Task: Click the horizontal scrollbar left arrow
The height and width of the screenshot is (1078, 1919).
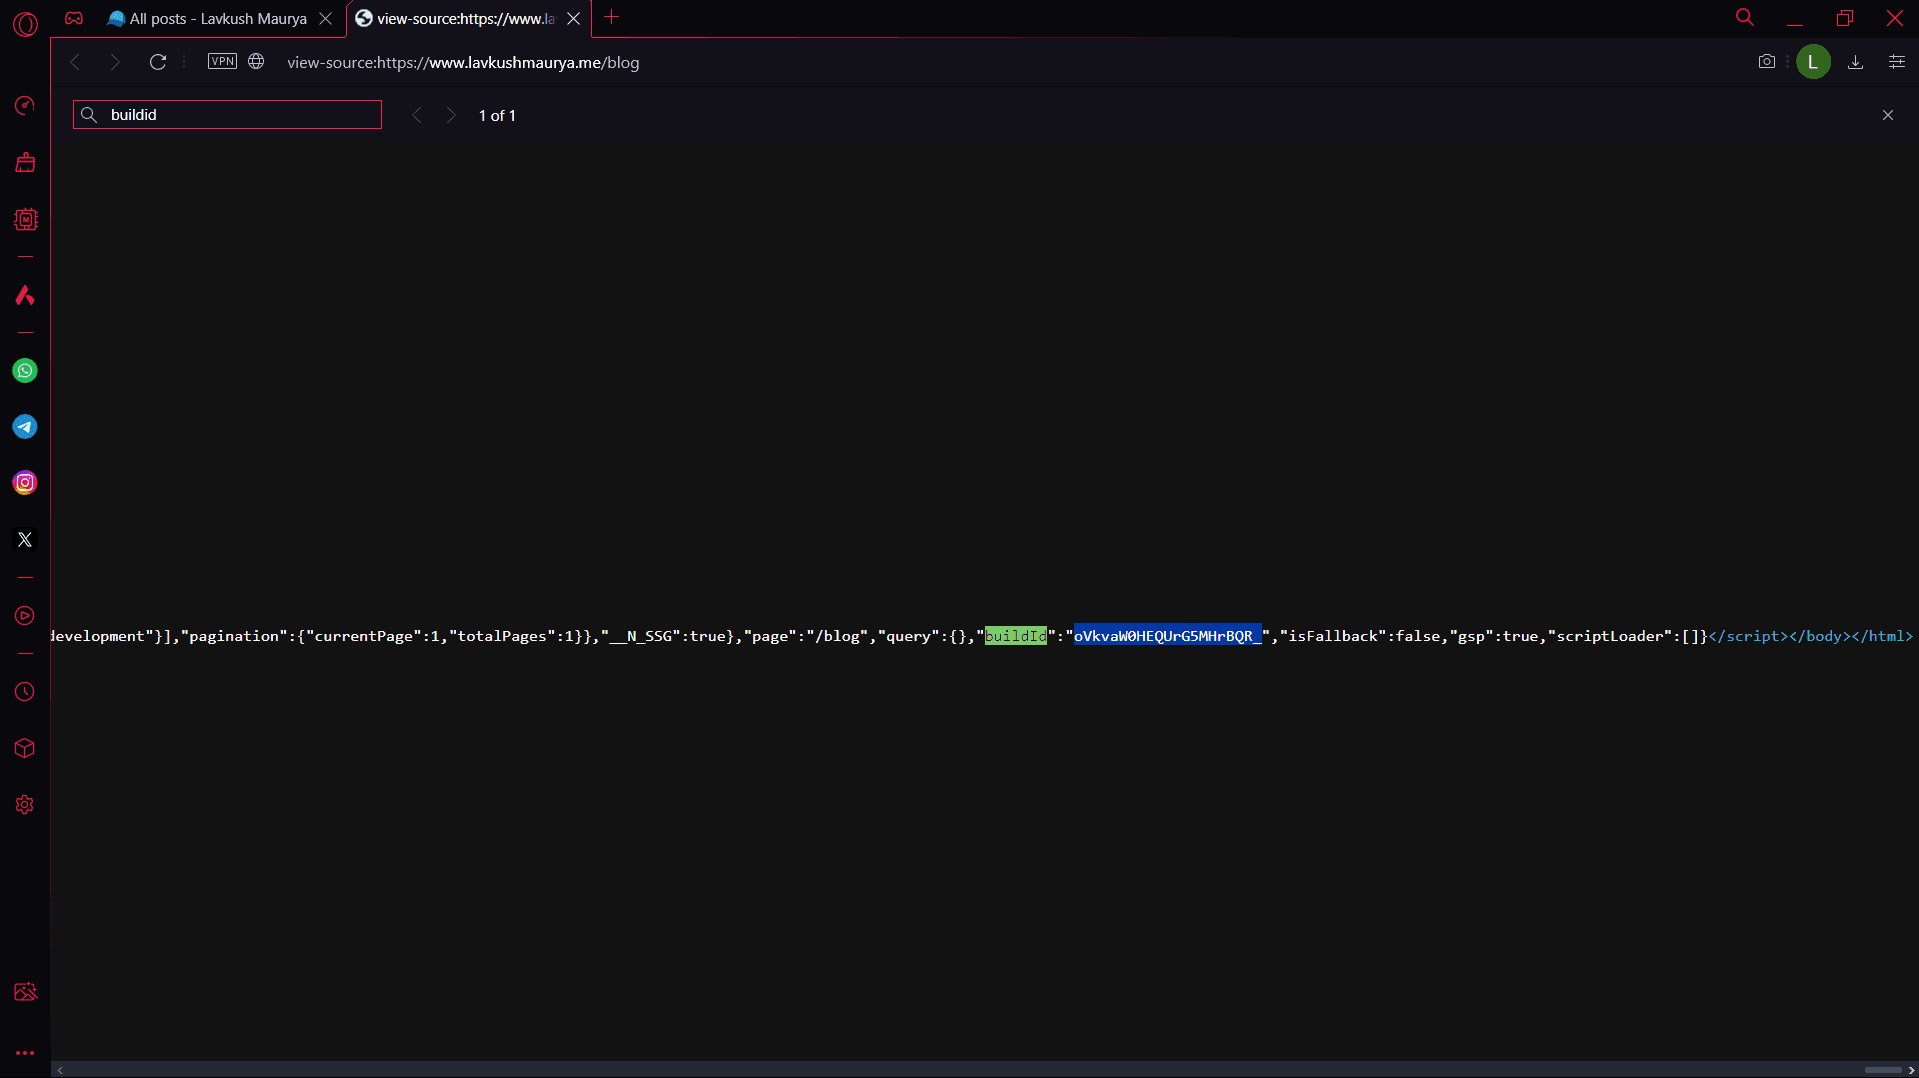Action: [x=60, y=1070]
